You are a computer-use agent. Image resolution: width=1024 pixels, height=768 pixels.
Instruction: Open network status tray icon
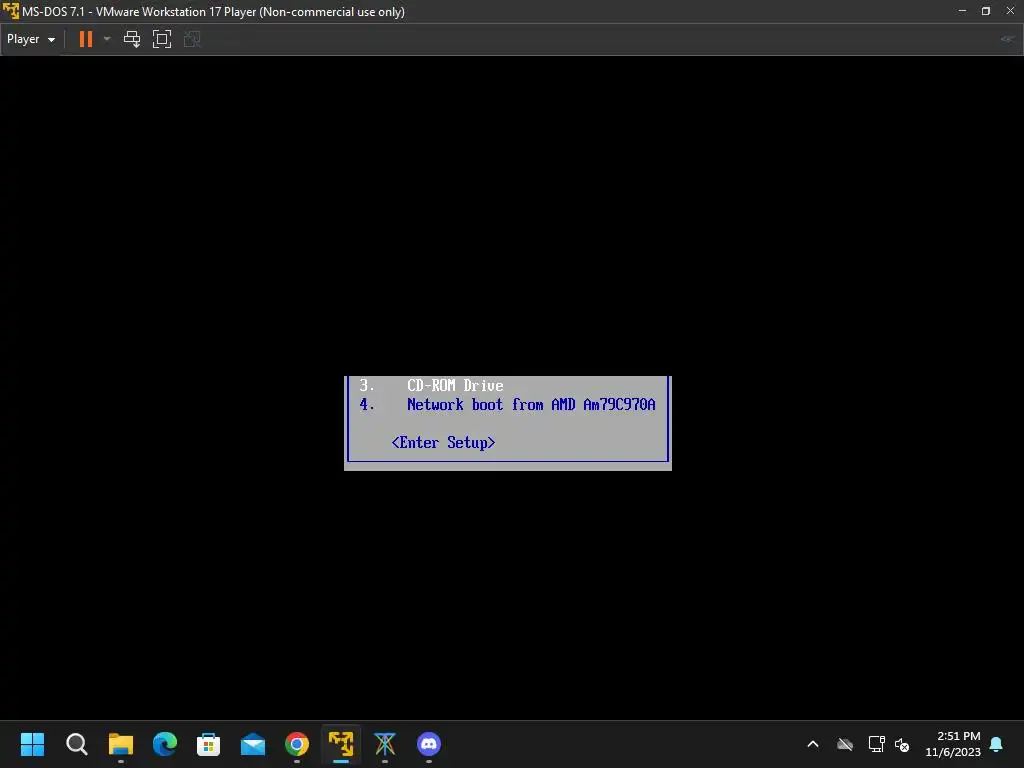click(x=876, y=744)
